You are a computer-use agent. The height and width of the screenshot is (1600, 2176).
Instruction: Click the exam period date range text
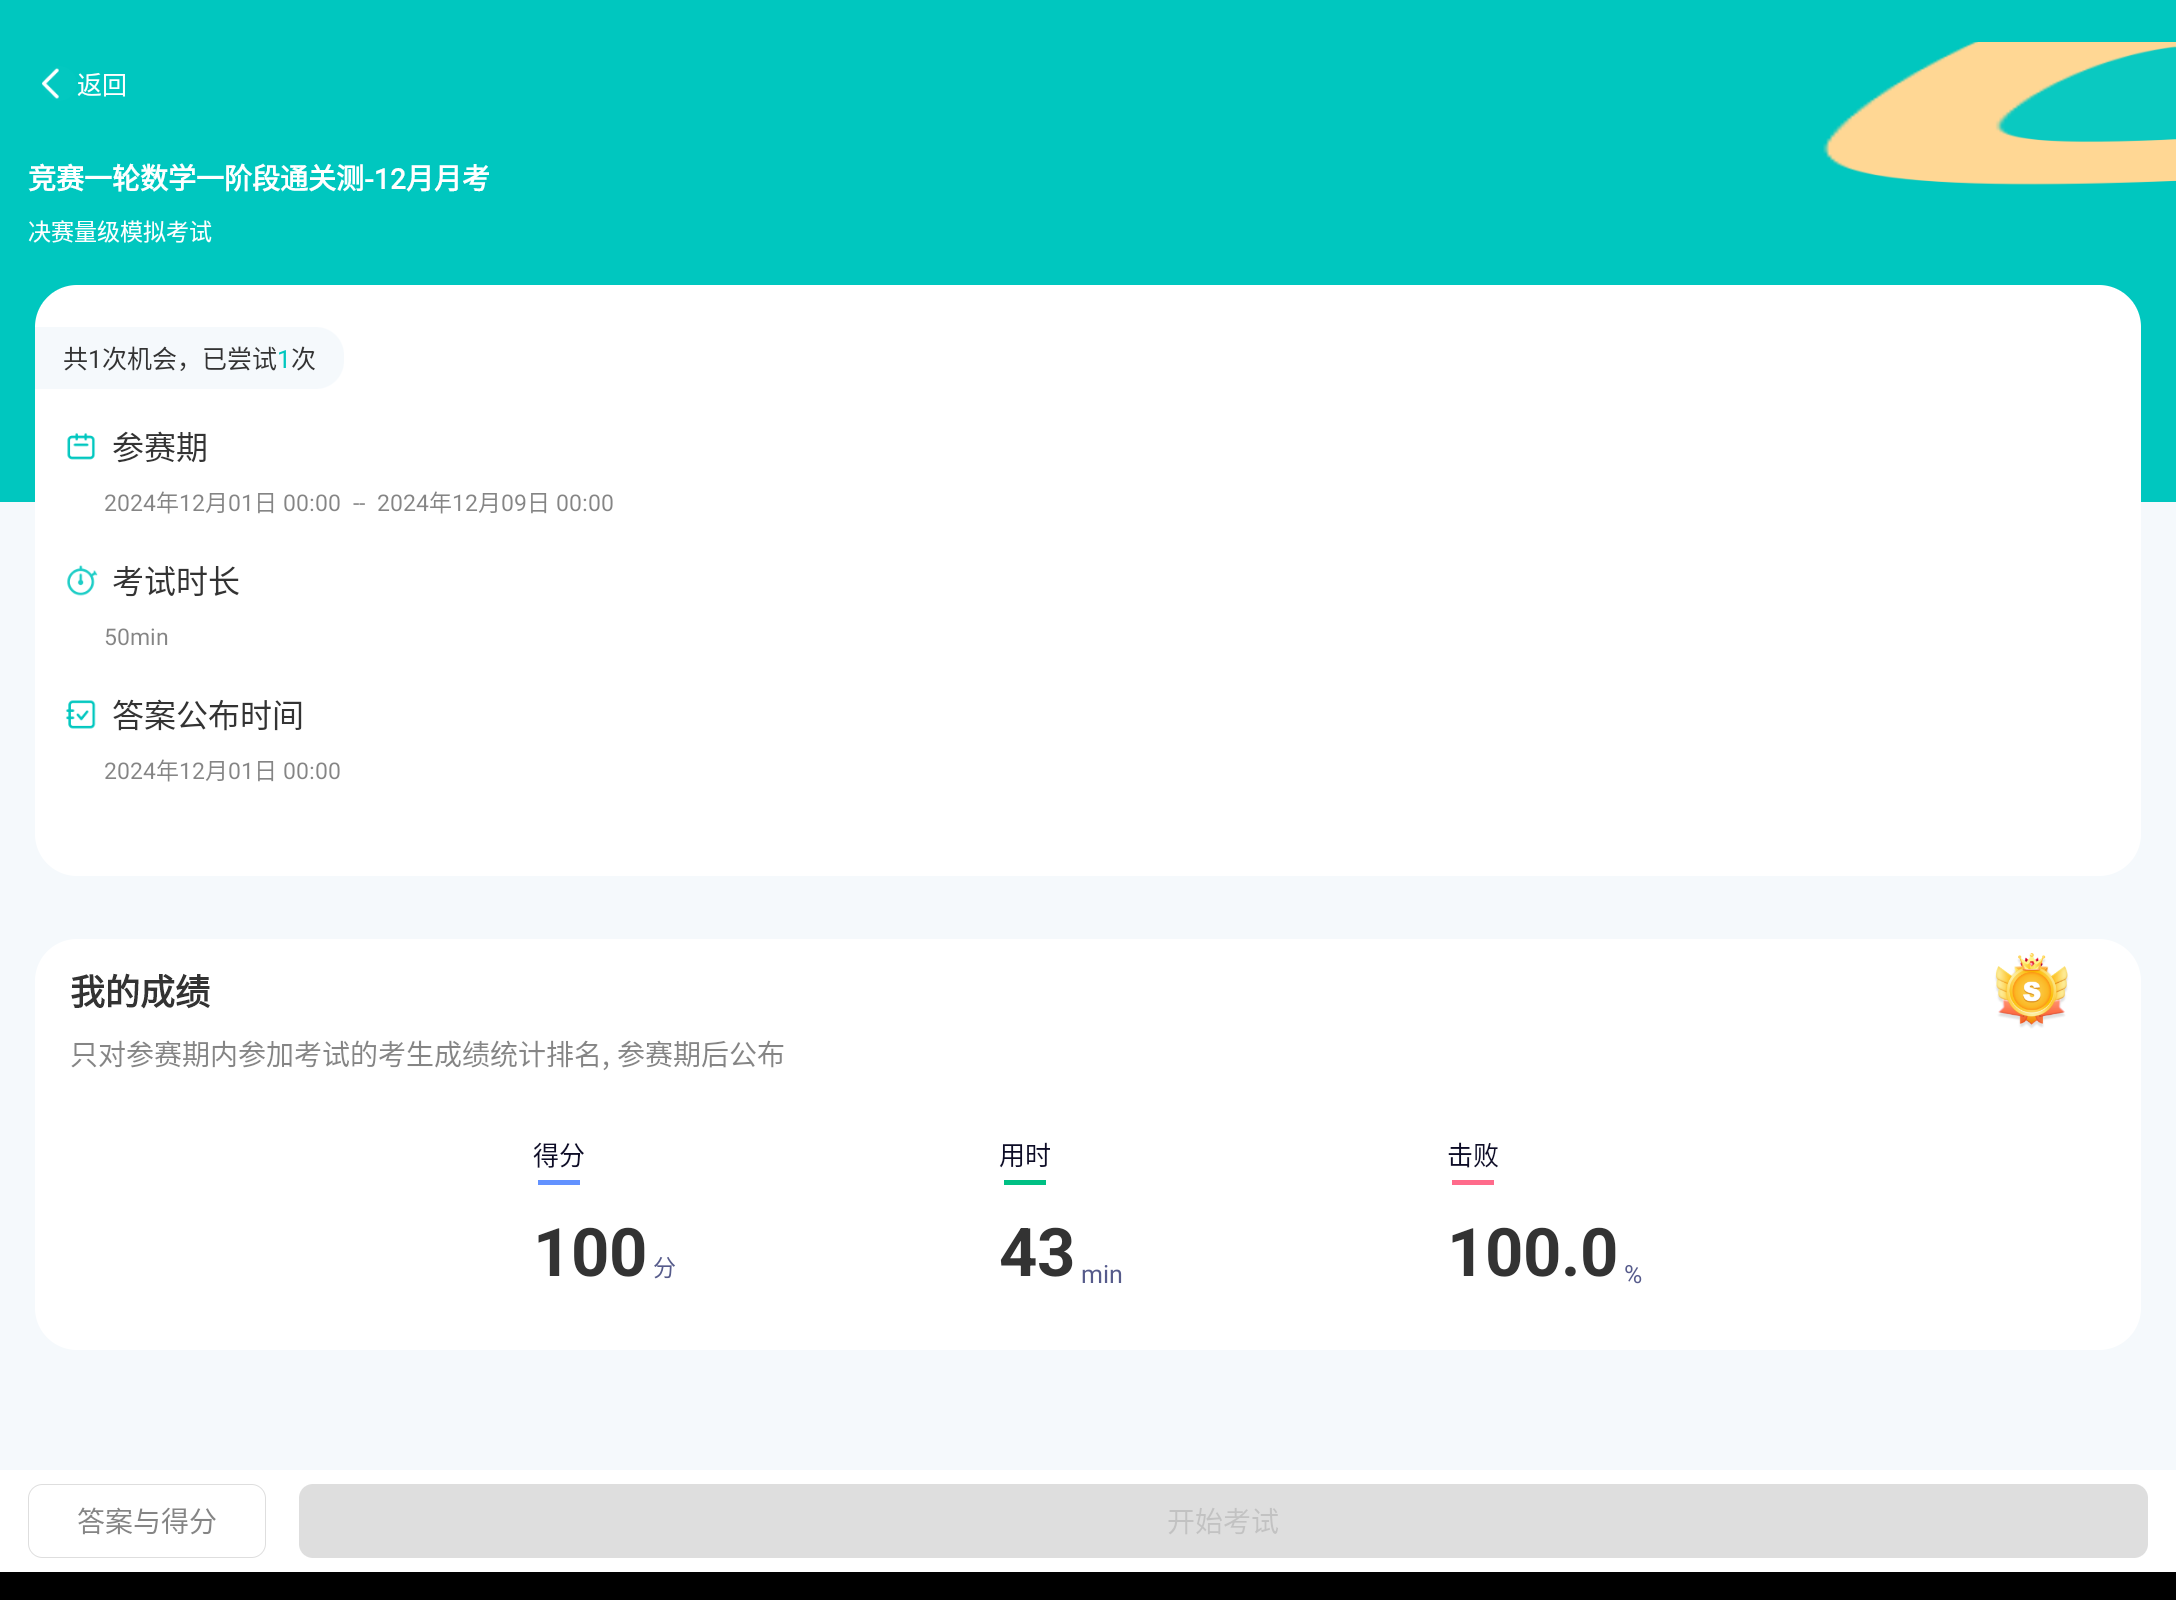click(x=358, y=503)
